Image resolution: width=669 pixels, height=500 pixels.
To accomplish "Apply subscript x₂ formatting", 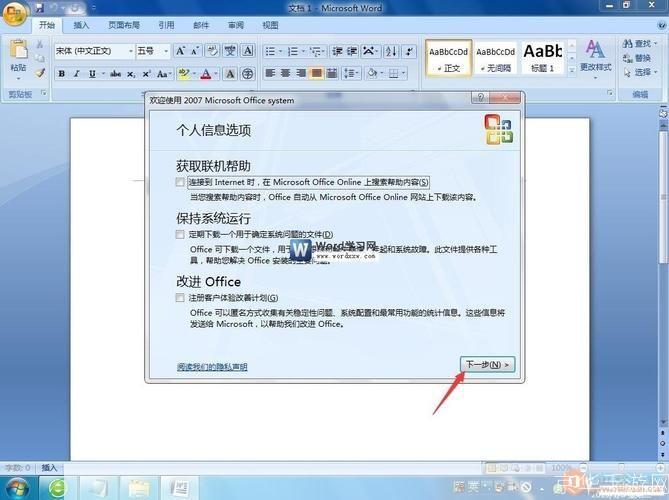I will [131, 74].
